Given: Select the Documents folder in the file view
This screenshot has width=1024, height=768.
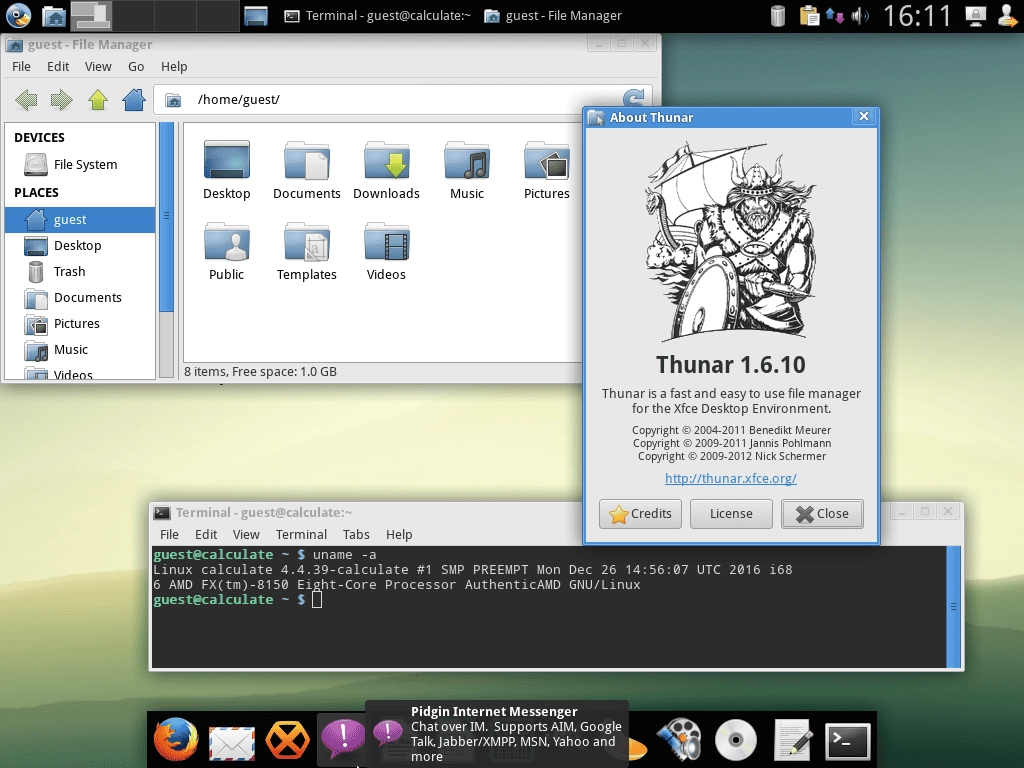Looking at the screenshot, I should point(307,169).
